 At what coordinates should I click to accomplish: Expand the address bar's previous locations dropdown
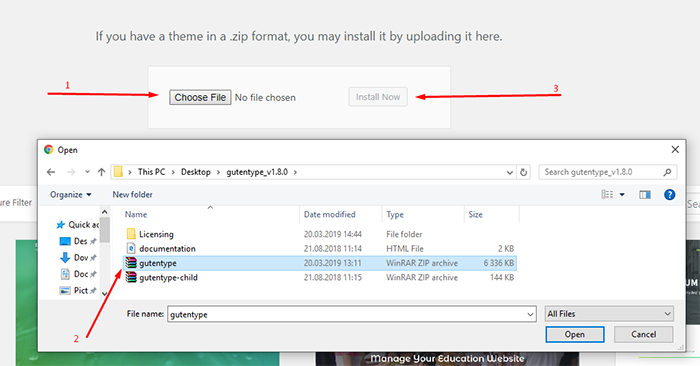pos(509,172)
